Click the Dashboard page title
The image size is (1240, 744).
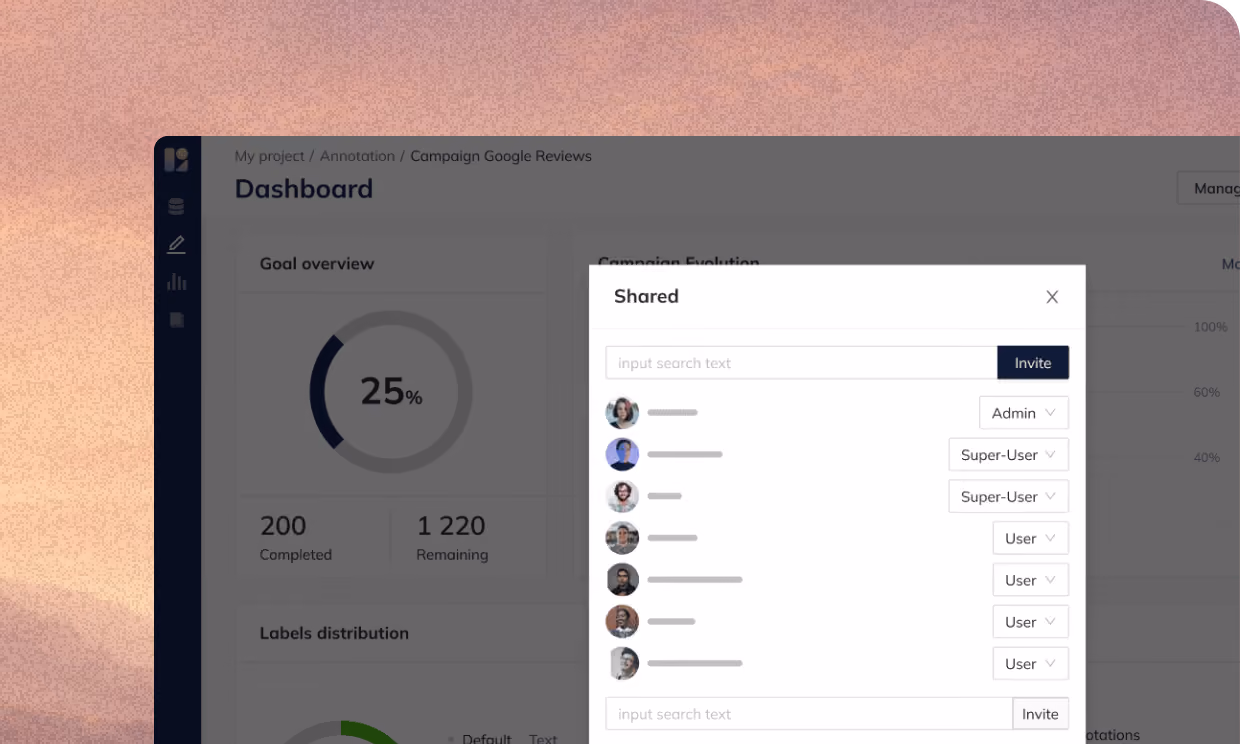304,189
